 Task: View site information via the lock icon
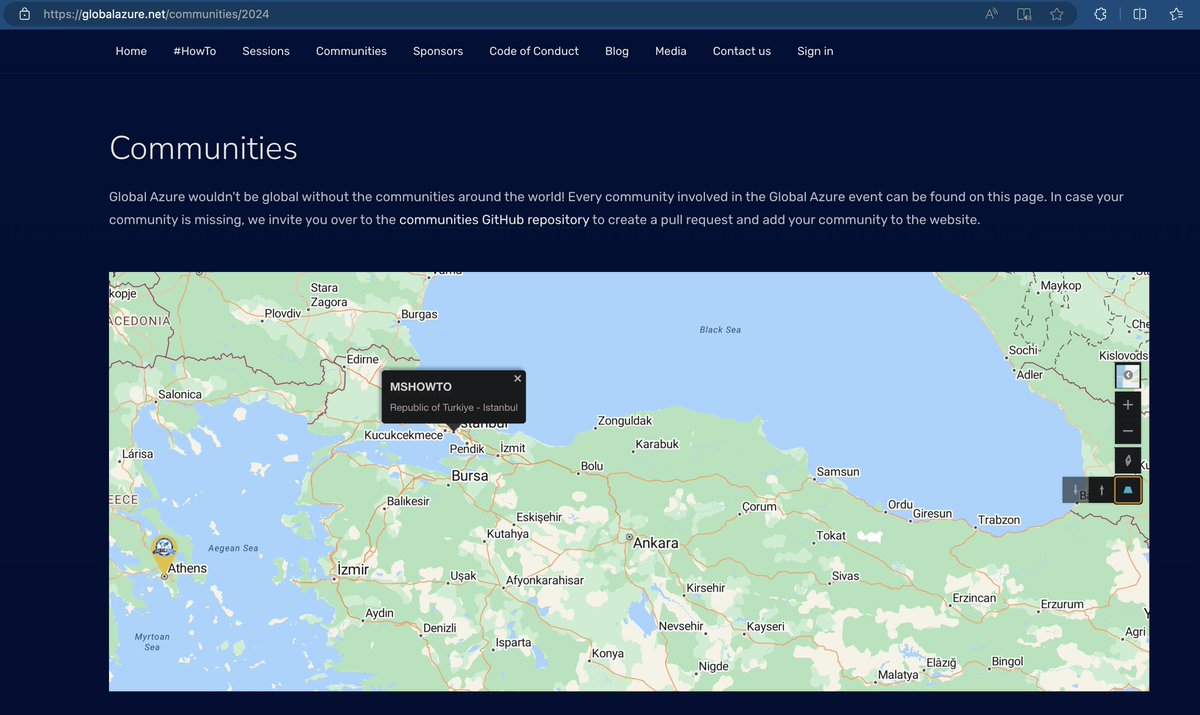tap(25, 15)
